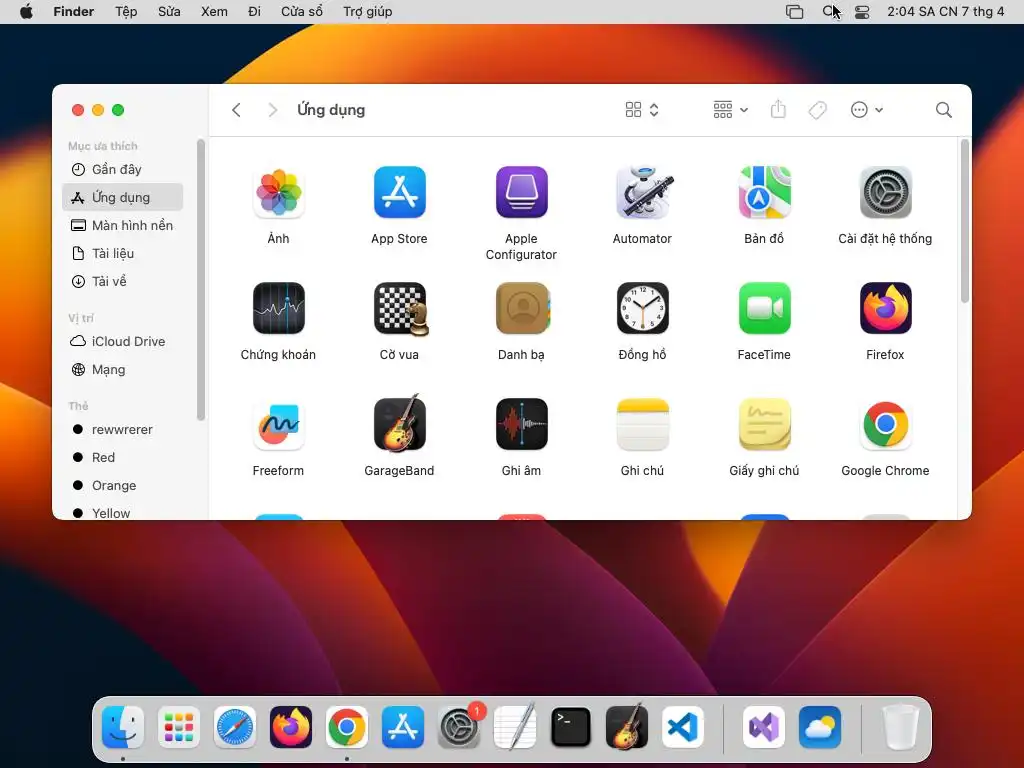Image resolution: width=1024 pixels, height=768 pixels.
Task: Select iCloud Drive in the sidebar
Action: pos(123,342)
